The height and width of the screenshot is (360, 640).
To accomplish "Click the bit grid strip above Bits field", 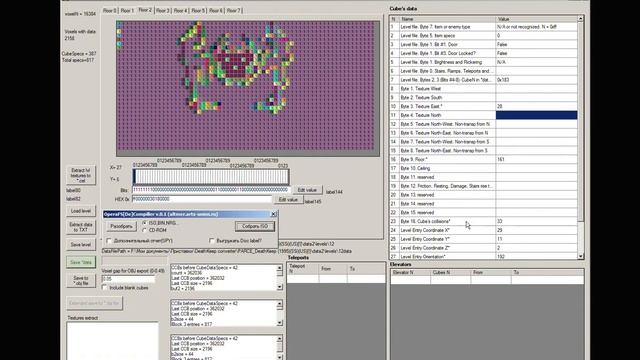I will click(211, 177).
